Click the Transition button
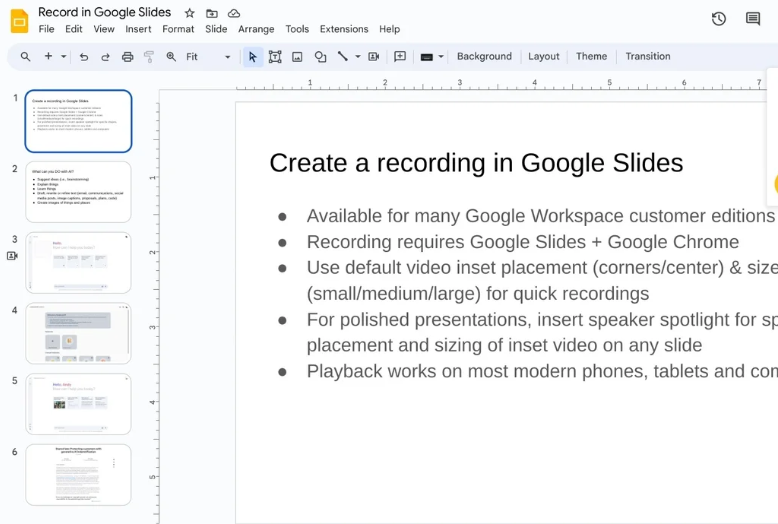The width and height of the screenshot is (778, 524). pyautogui.click(x=647, y=57)
